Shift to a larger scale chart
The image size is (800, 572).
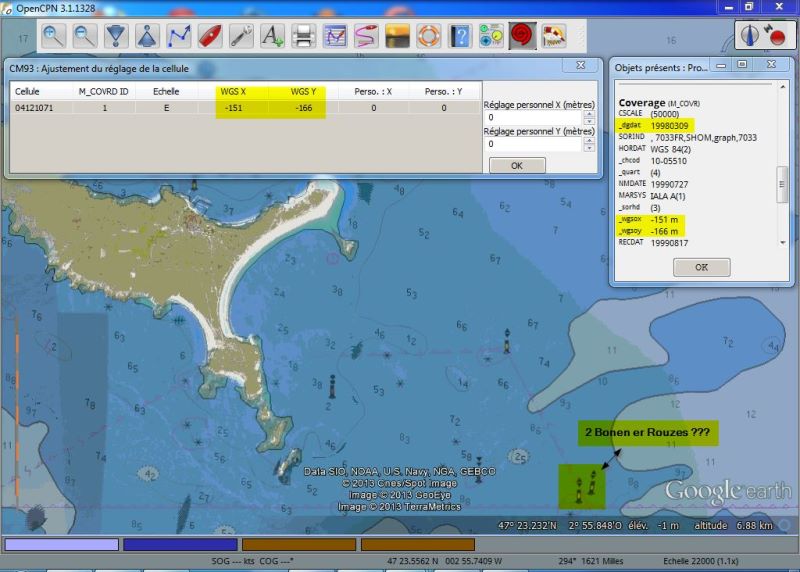pyautogui.click(x=116, y=36)
